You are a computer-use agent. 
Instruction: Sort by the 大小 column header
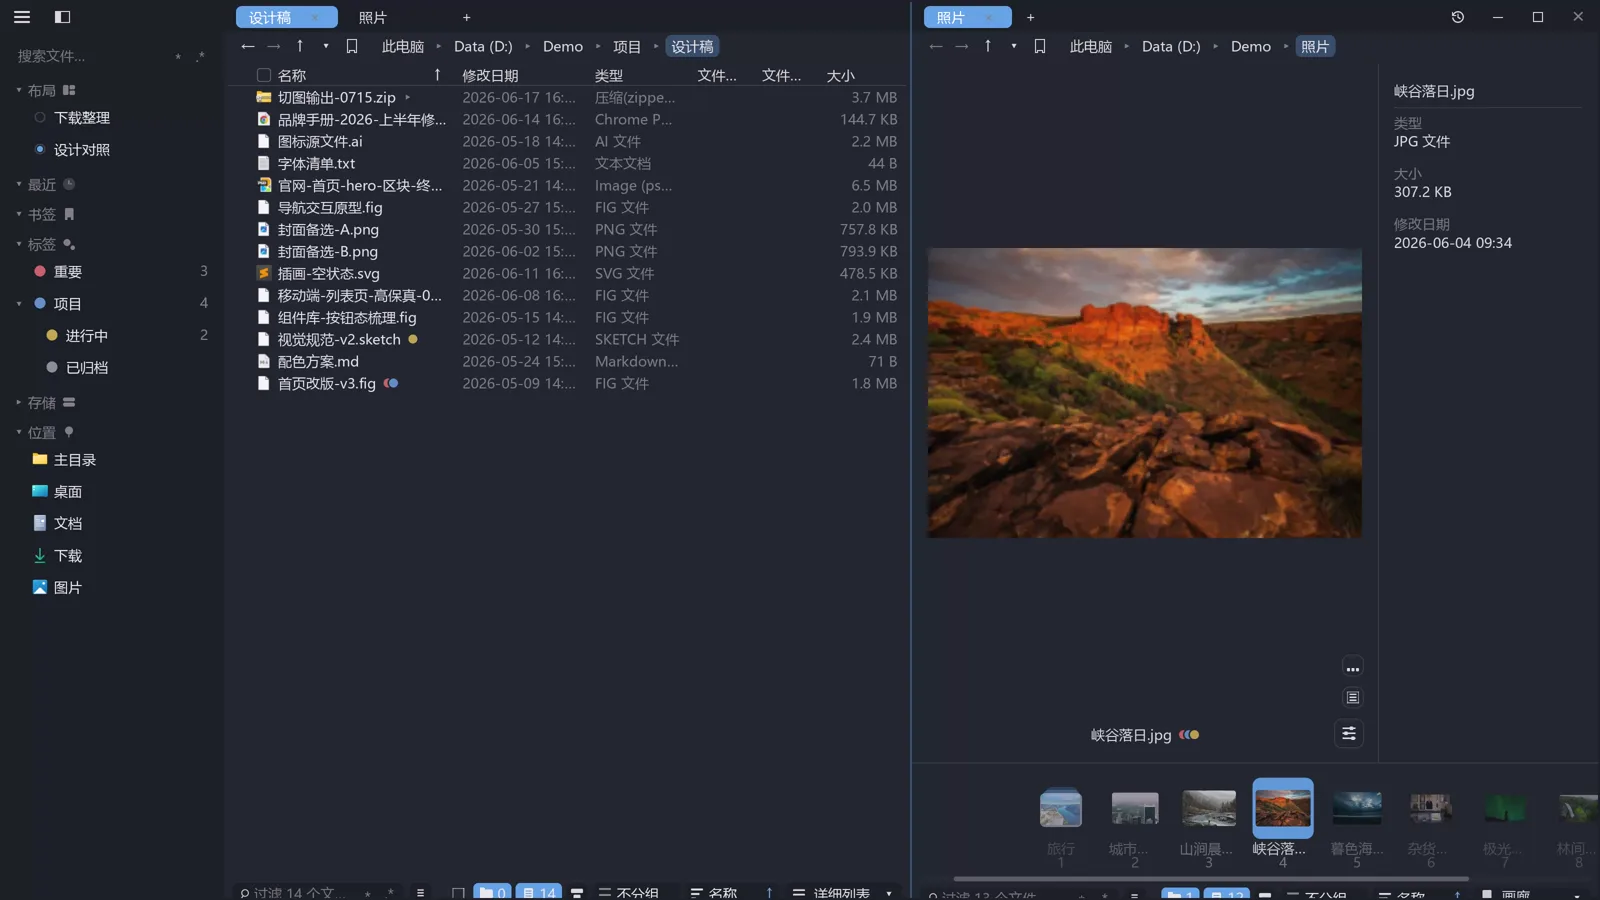841,75
